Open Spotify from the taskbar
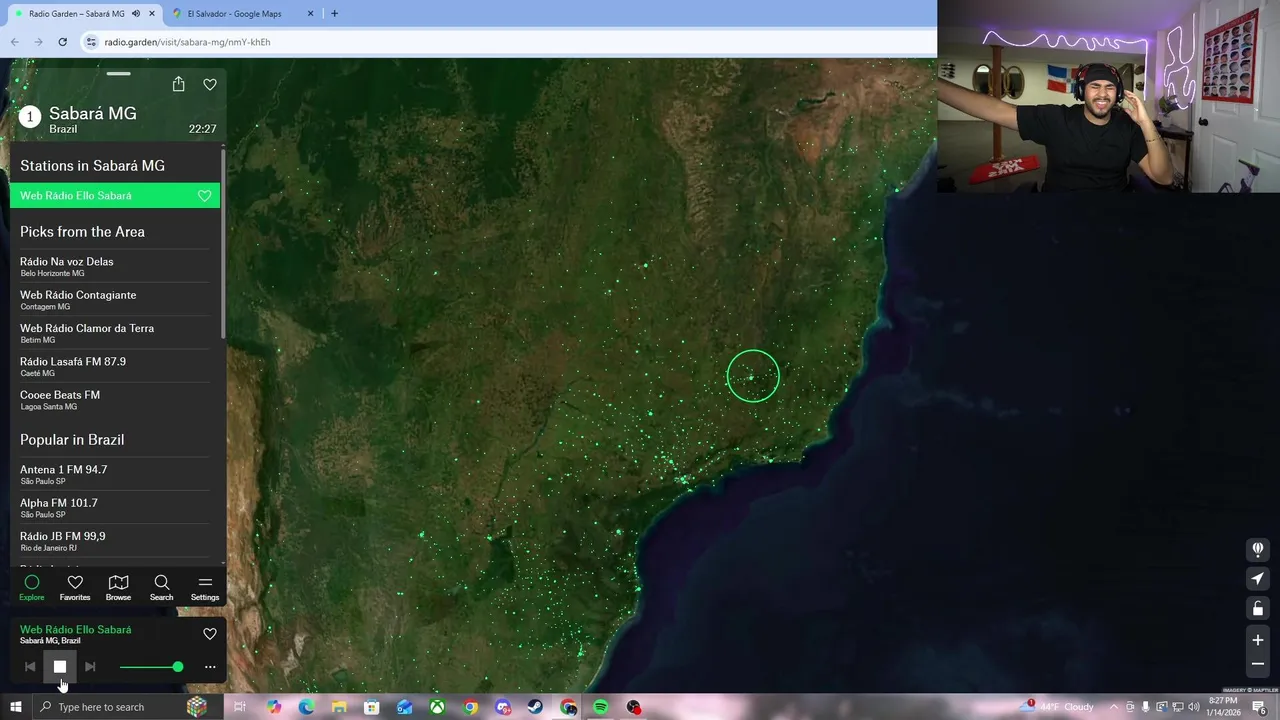This screenshot has width=1280, height=720. tap(600, 707)
